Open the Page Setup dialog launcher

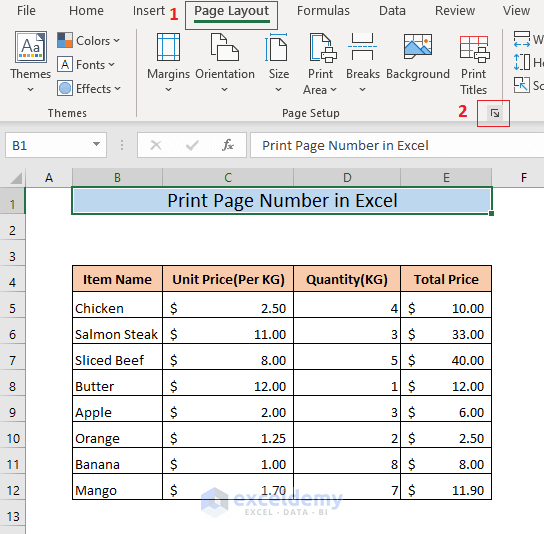pyautogui.click(x=495, y=113)
